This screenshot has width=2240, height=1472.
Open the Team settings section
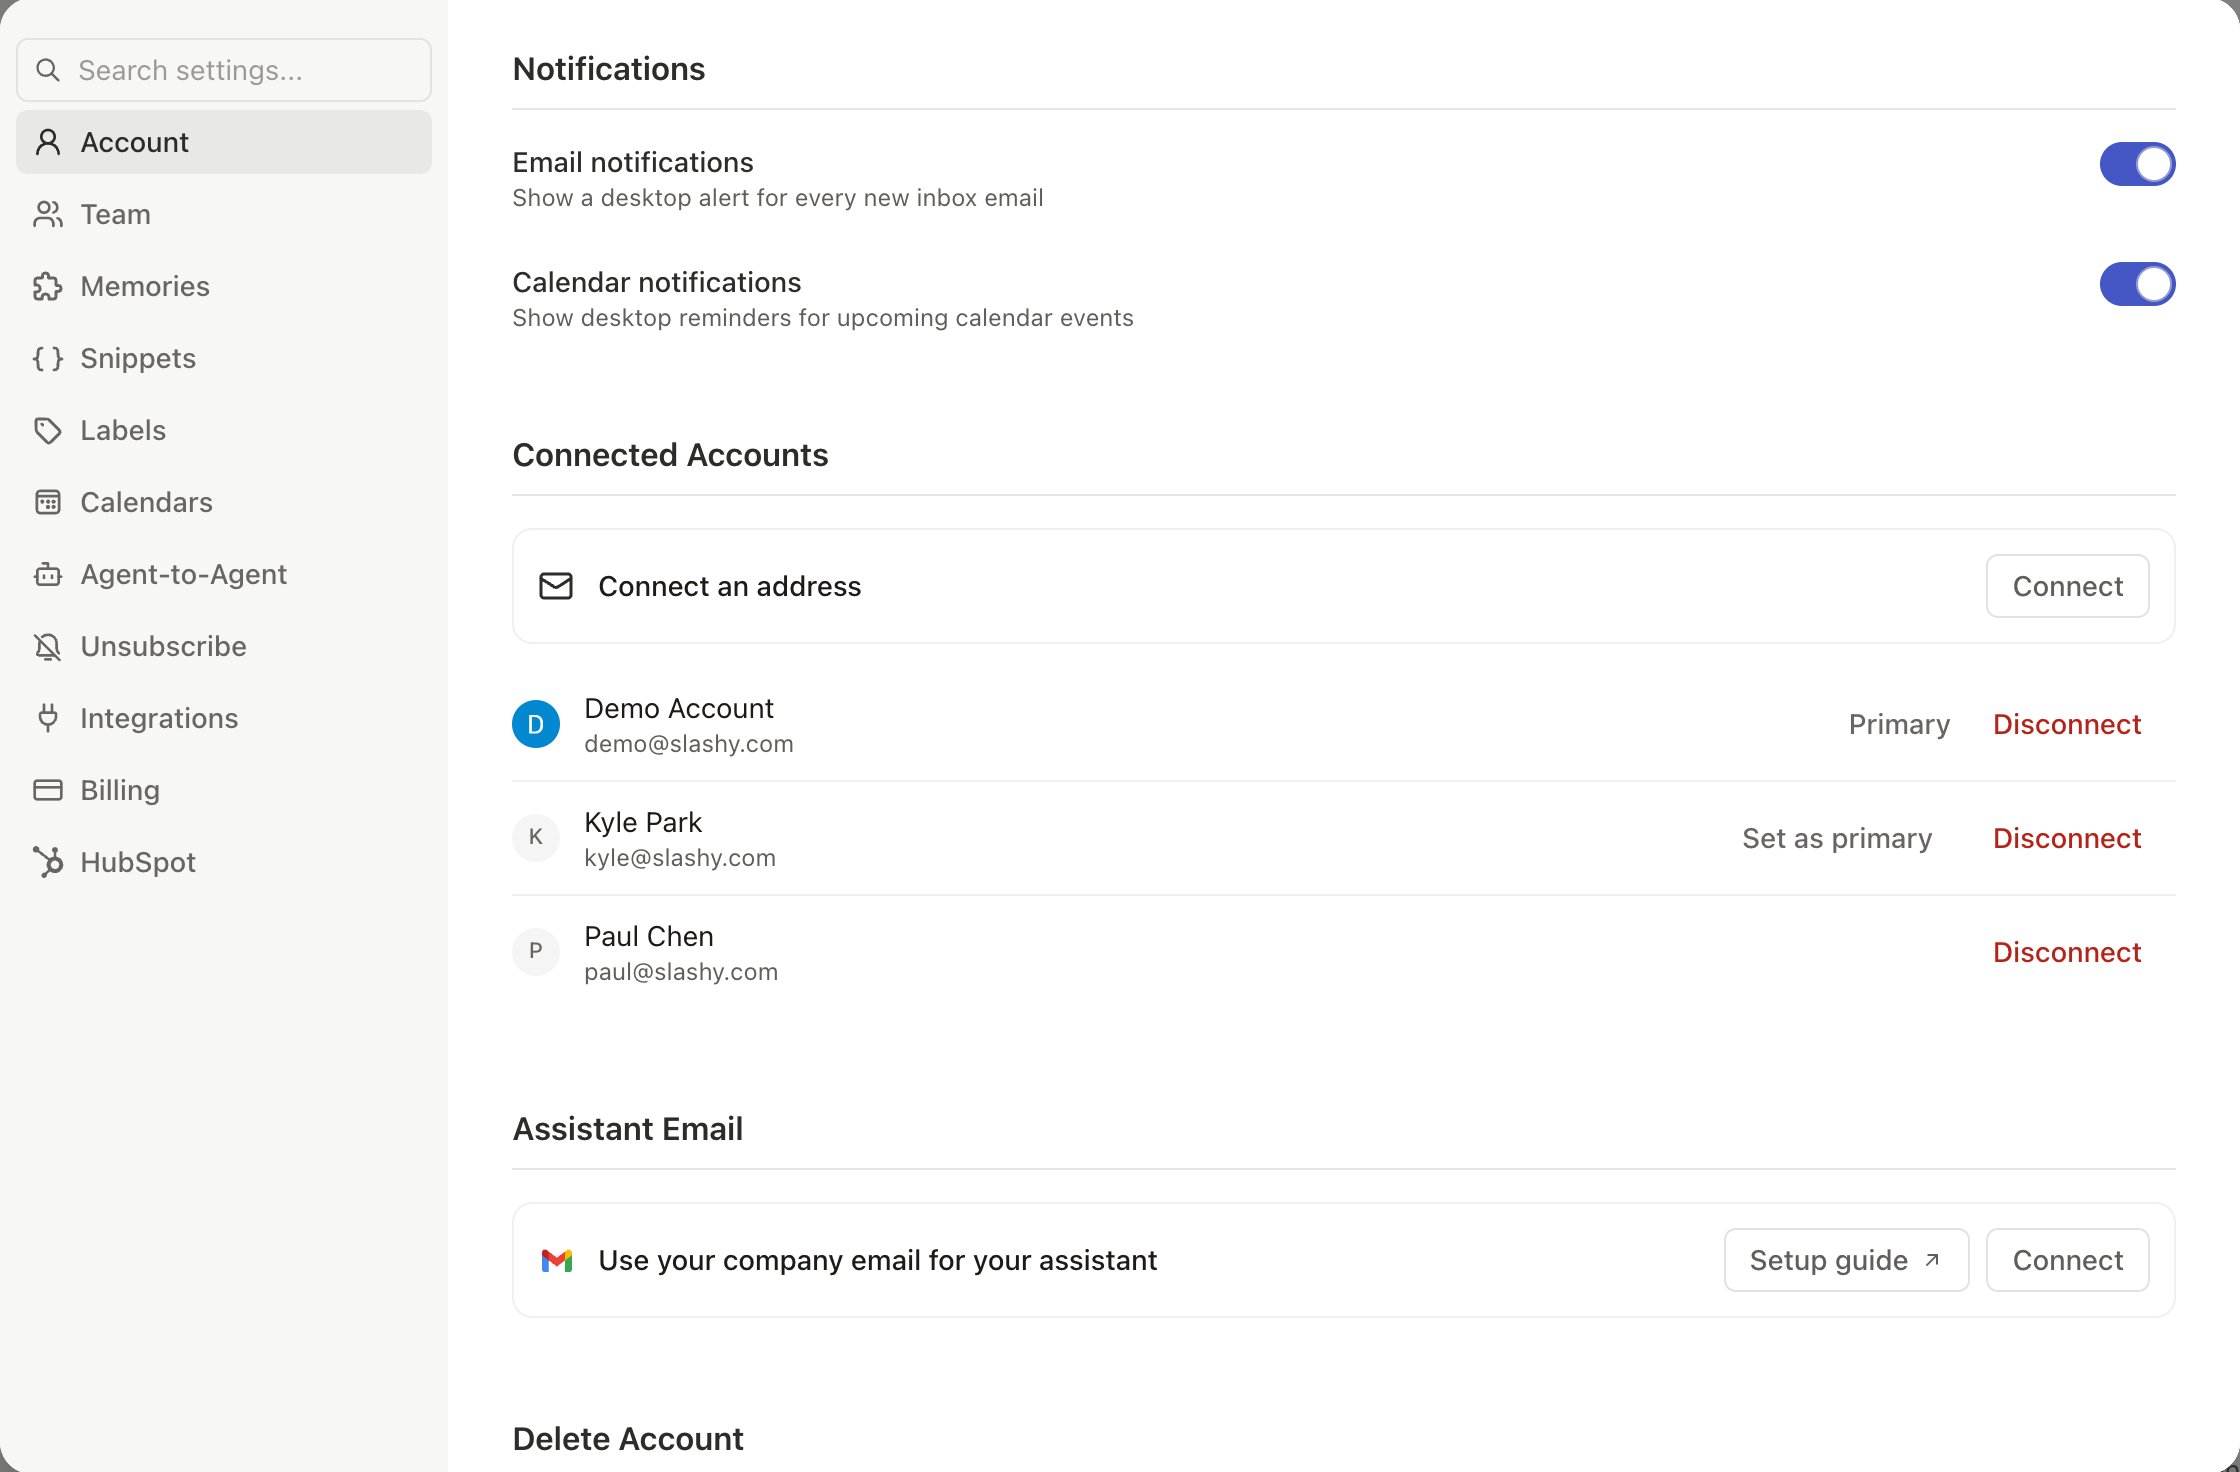(224, 214)
